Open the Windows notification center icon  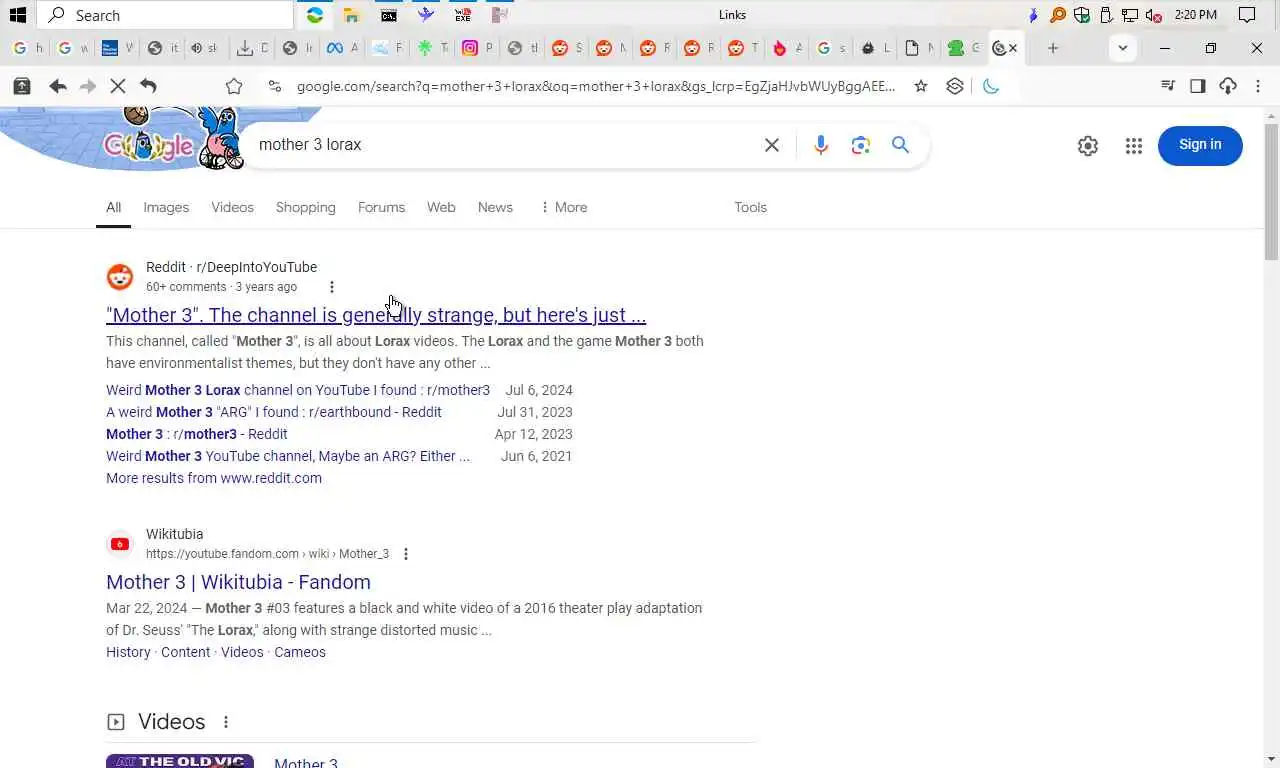pos(1246,15)
